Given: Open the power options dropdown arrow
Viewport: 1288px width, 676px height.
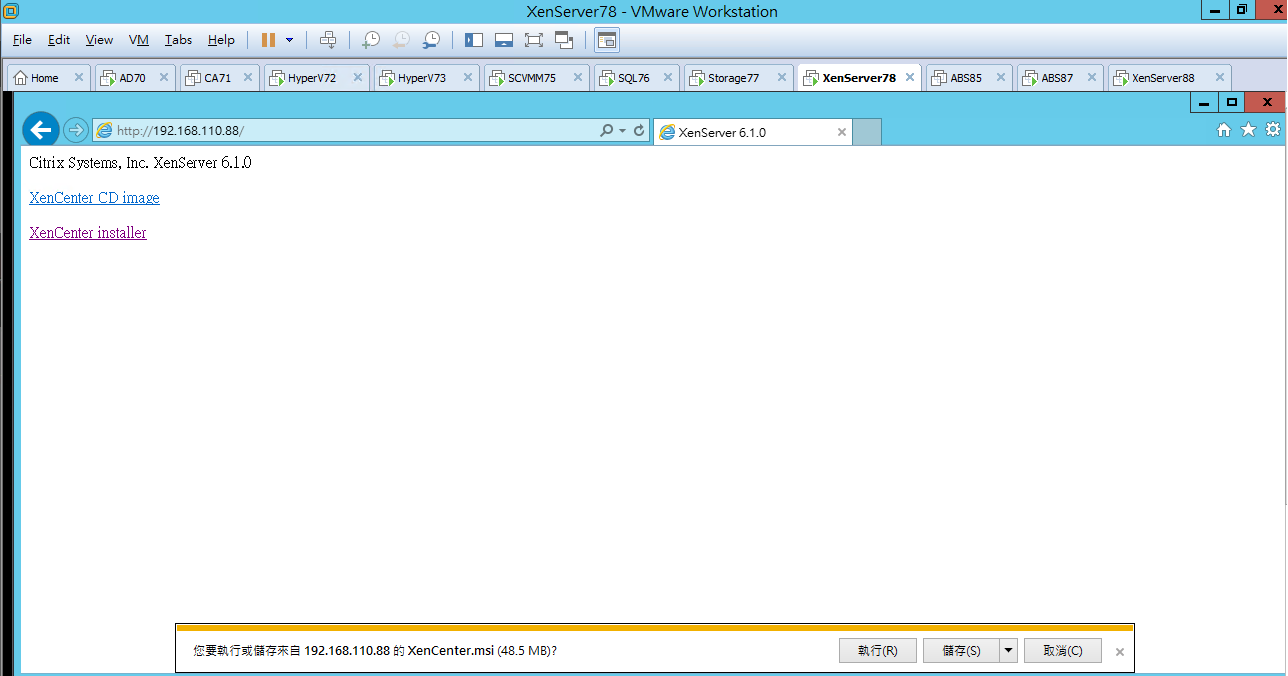Looking at the screenshot, I should click(x=290, y=40).
